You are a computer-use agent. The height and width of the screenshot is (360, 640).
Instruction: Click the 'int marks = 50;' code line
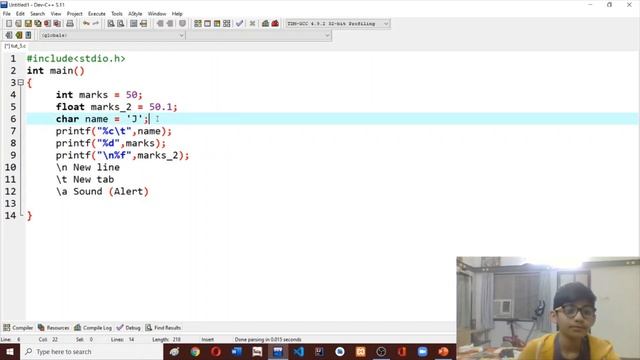click(99, 95)
